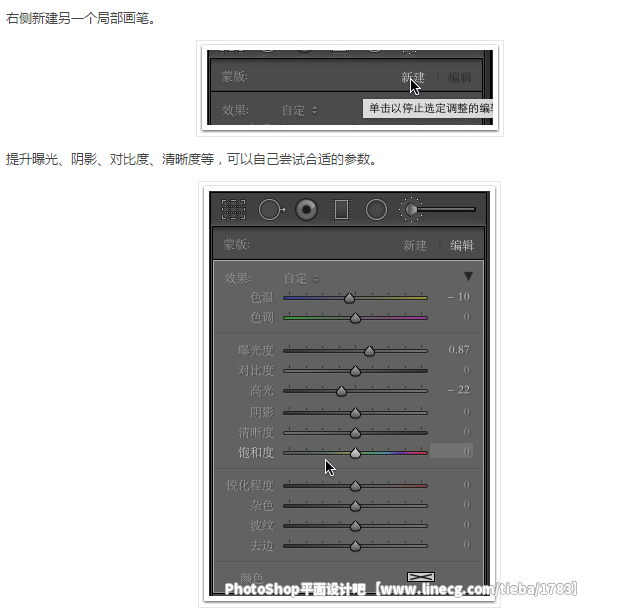Click the 饱和度 label
Image resolution: width=633 pixels, height=608 pixels.
[256, 453]
